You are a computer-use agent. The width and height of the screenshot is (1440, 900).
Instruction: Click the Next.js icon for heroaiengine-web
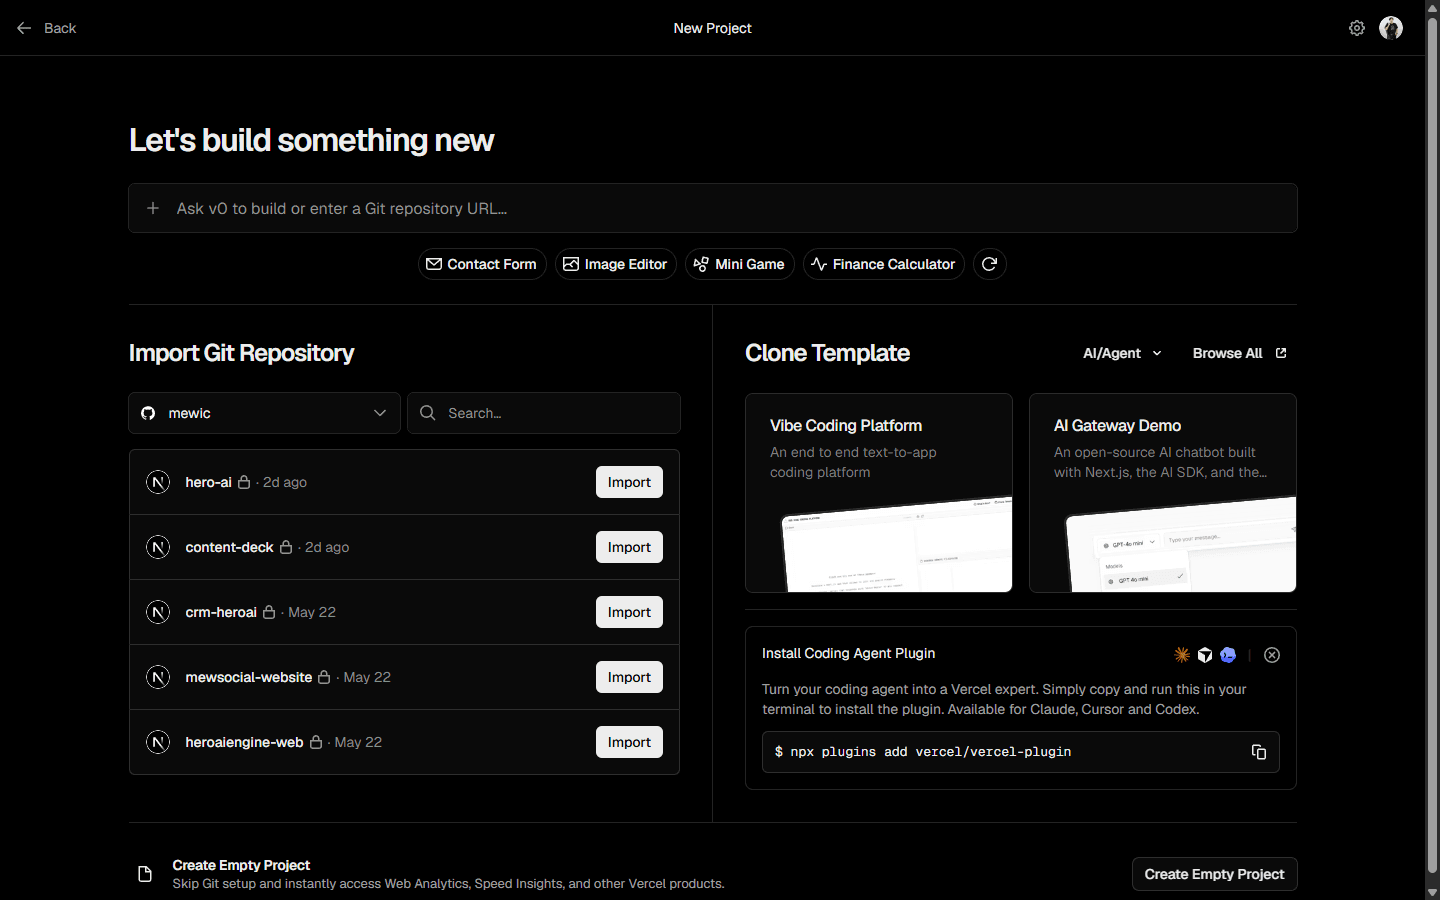click(x=158, y=742)
